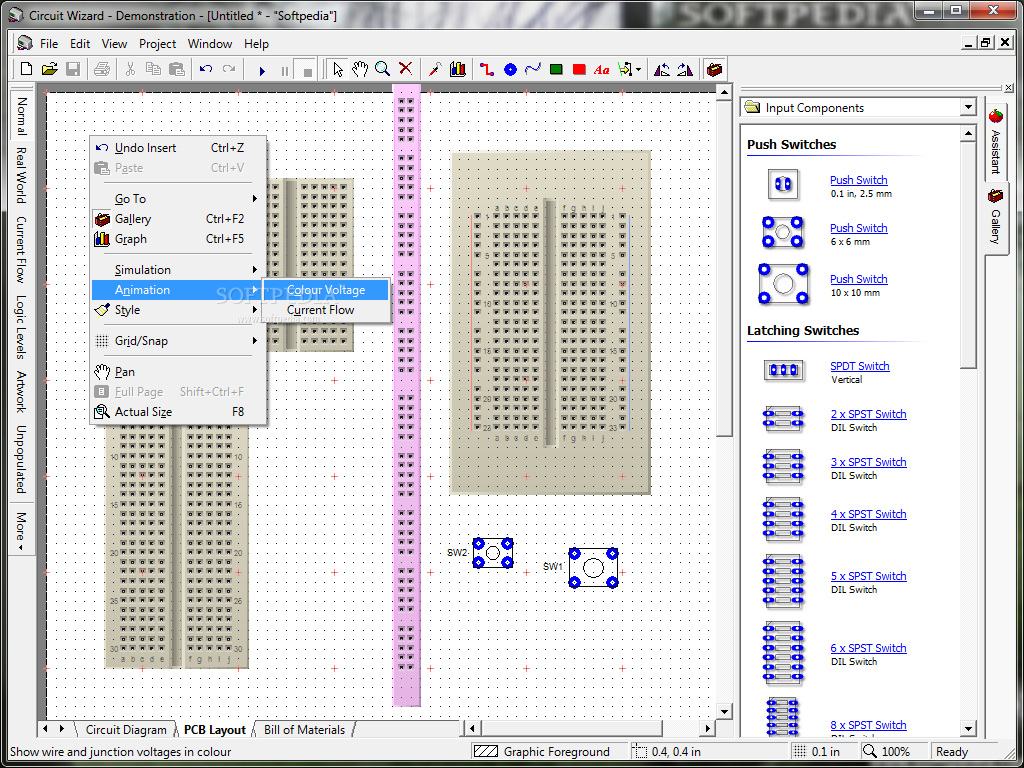Select the Zoom magnifier tool

[x=383, y=69]
